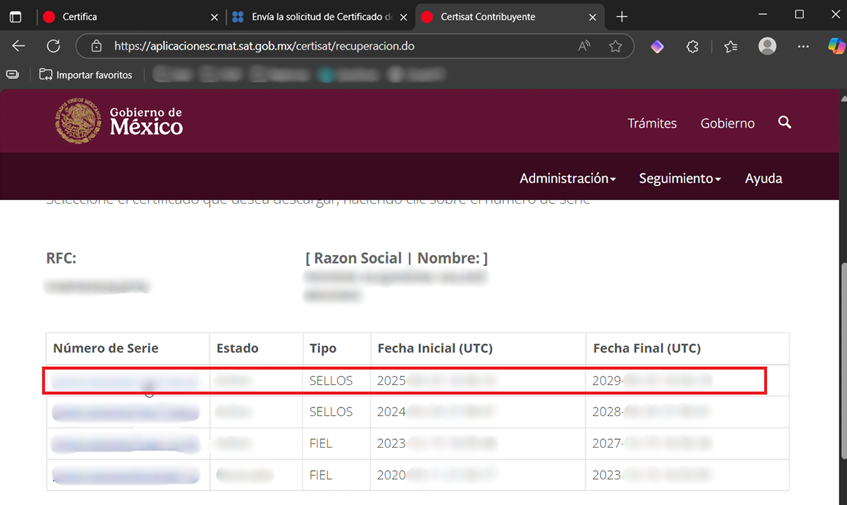Open the favorites list icon in the toolbar
Viewport: 847px width, 505px height.
730,46
